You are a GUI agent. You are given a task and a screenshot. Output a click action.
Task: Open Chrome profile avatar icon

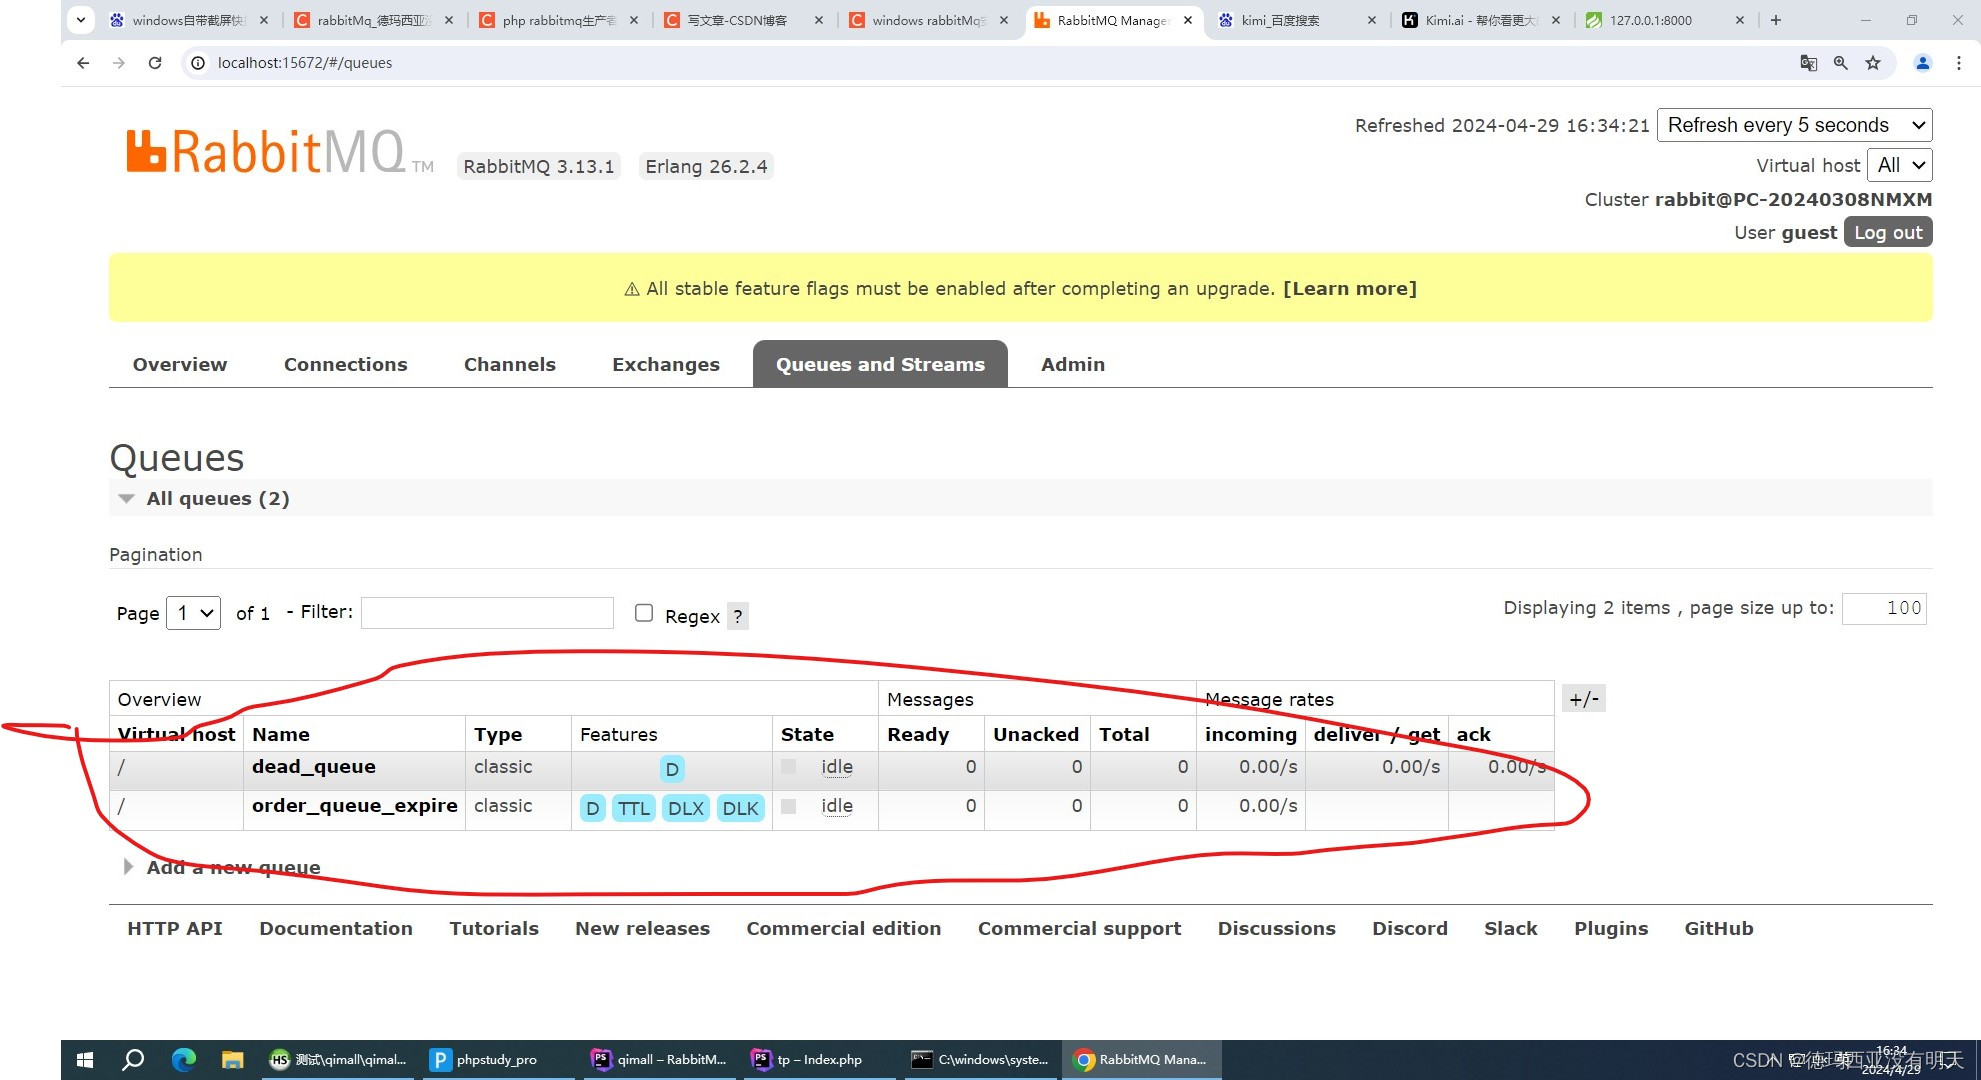click(1922, 63)
